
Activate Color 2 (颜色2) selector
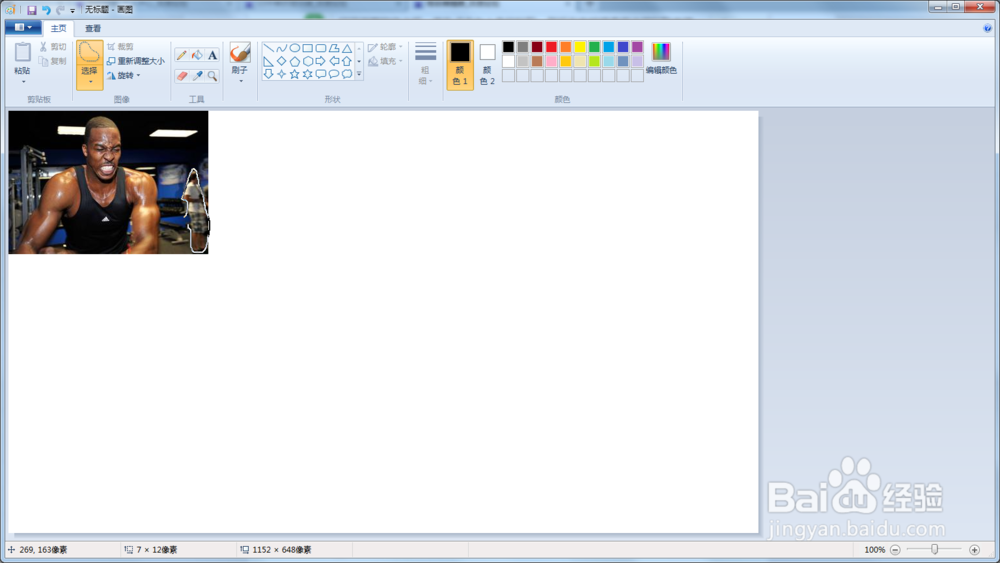tap(487, 64)
